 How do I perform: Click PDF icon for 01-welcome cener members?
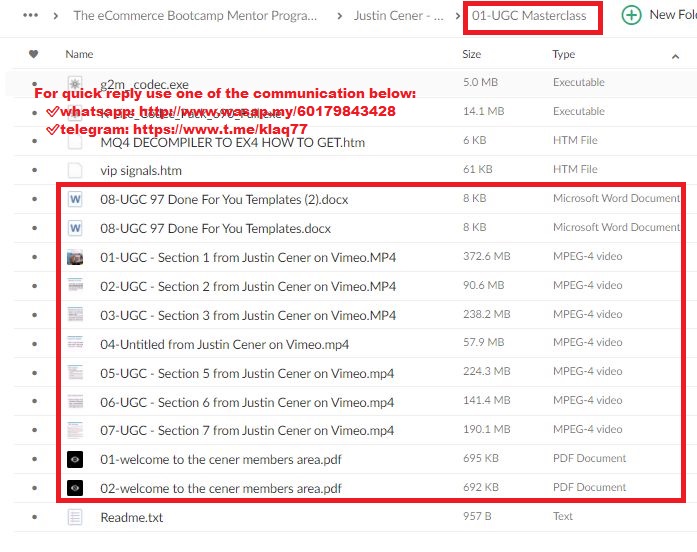pyautogui.click(x=75, y=459)
